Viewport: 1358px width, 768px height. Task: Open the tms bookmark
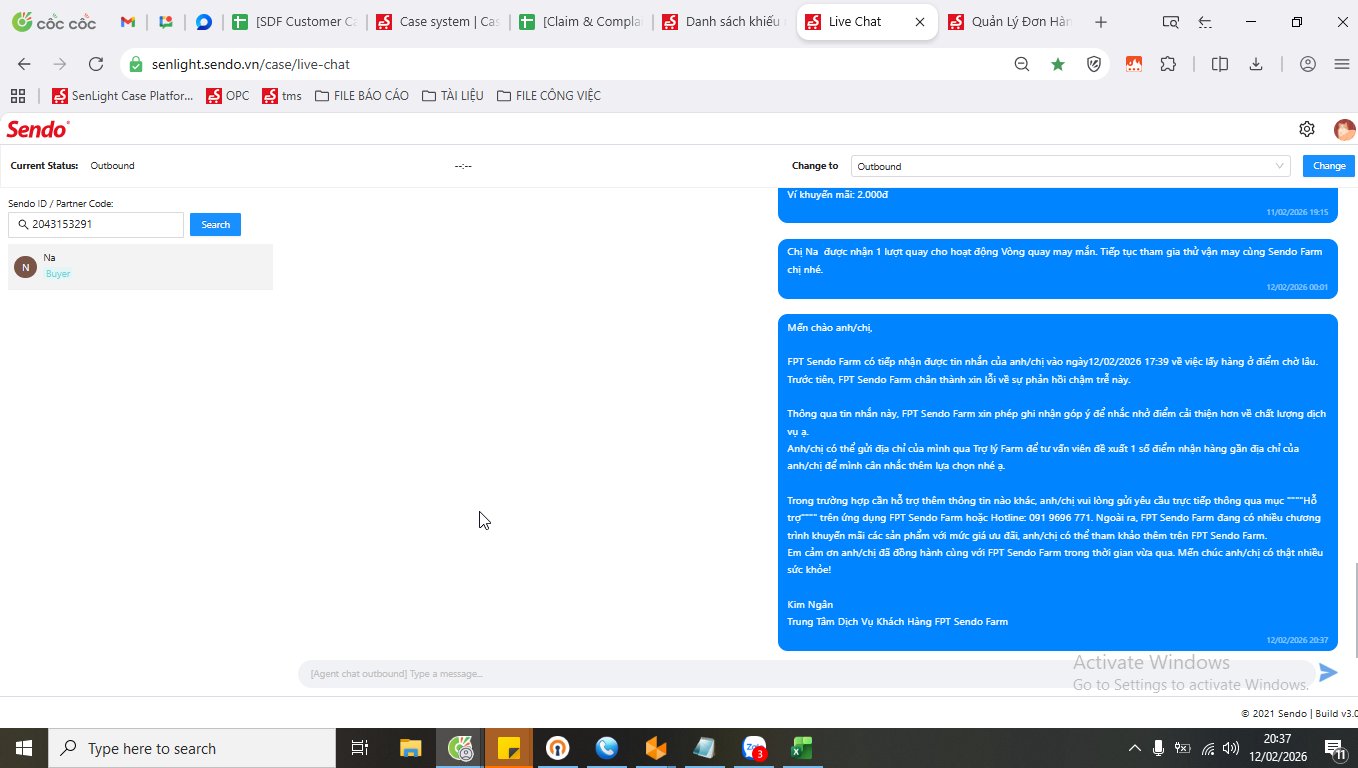click(x=282, y=96)
